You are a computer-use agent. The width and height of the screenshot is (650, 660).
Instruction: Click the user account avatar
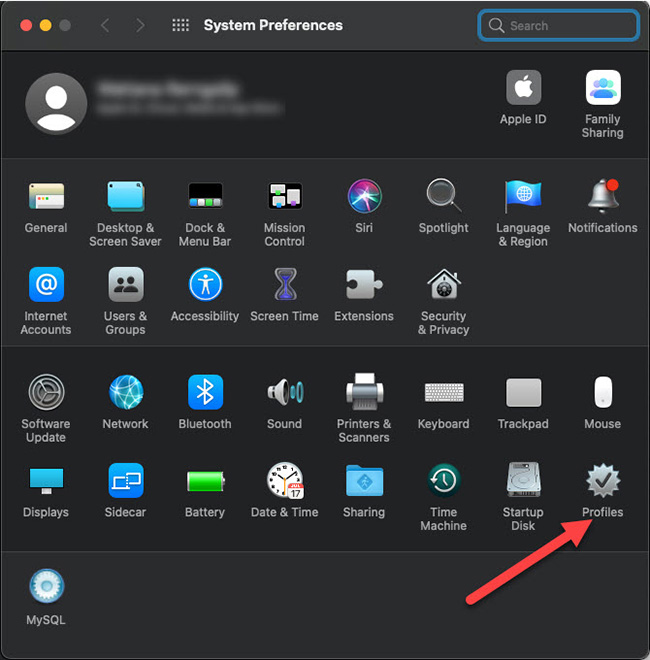[x=56, y=104]
